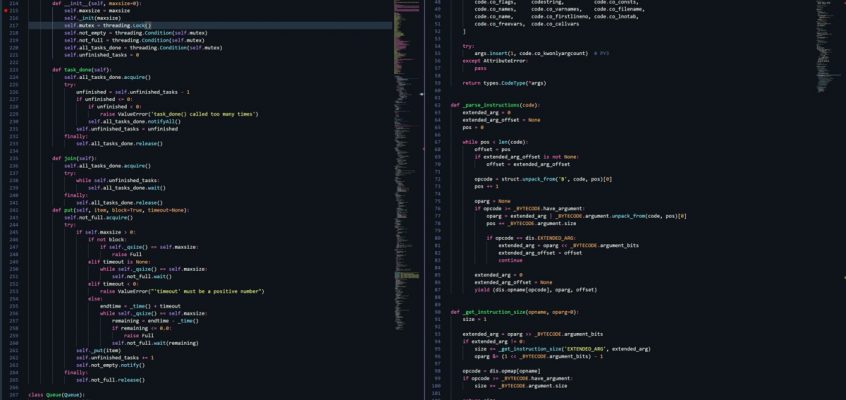Place cursor on 'threading.Lock()' in highlighted line
The width and height of the screenshot is (846, 400).
(127, 25)
